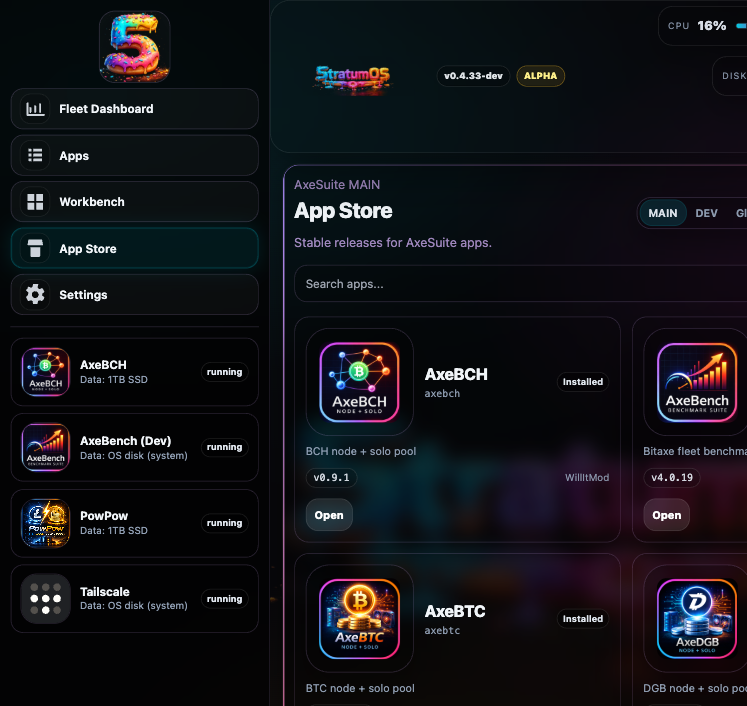This screenshot has height=706, width=747.
Task: Click the ALPHA badge in the header
Action: 541,76
